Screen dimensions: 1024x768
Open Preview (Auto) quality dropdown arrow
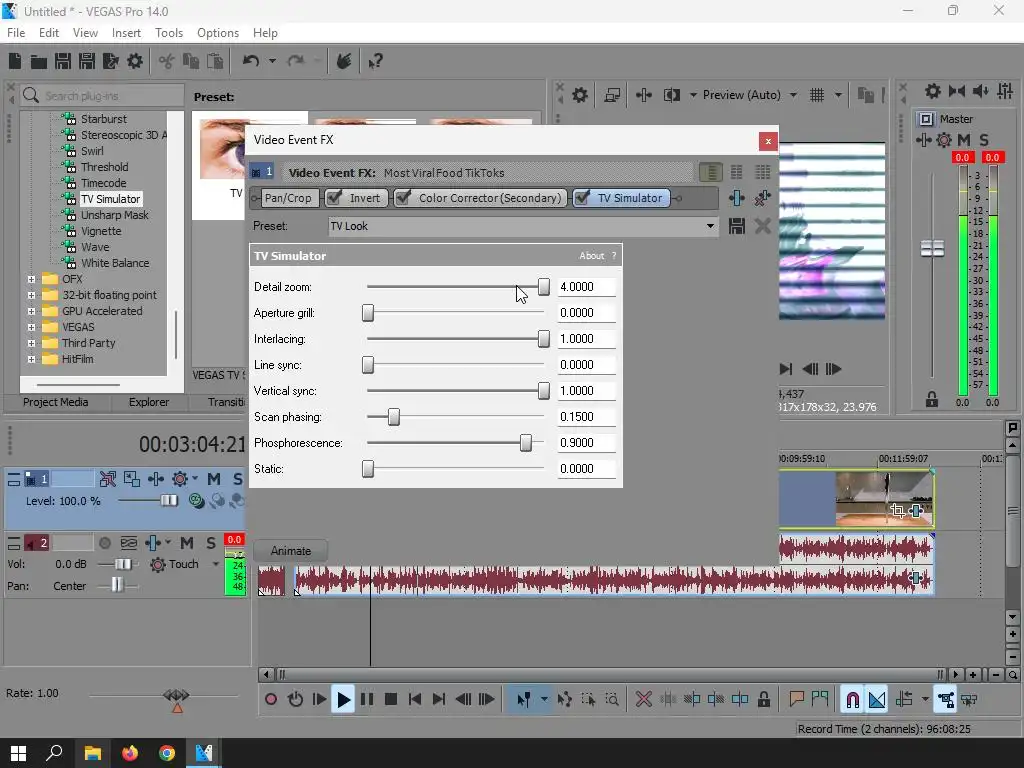(x=793, y=95)
